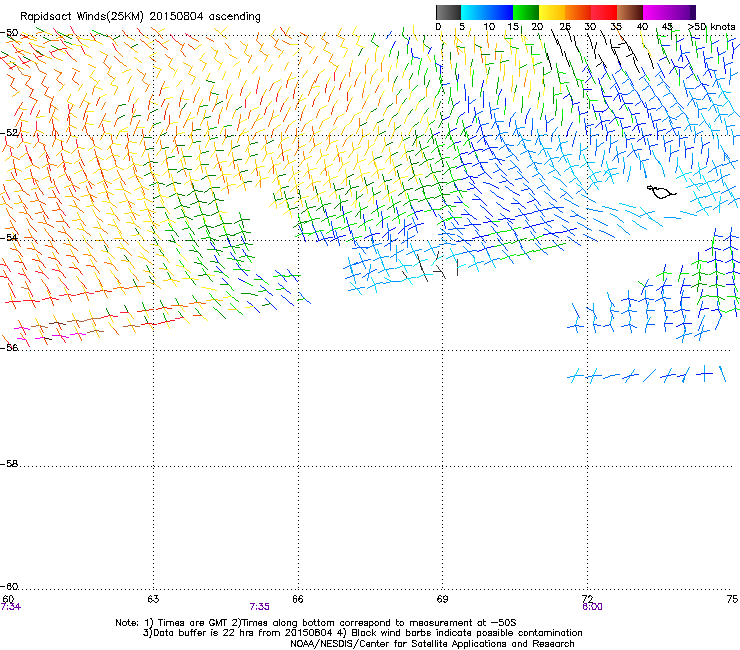Click the NOAA/NESDIS credit line

pyautogui.click(x=432, y=644)
